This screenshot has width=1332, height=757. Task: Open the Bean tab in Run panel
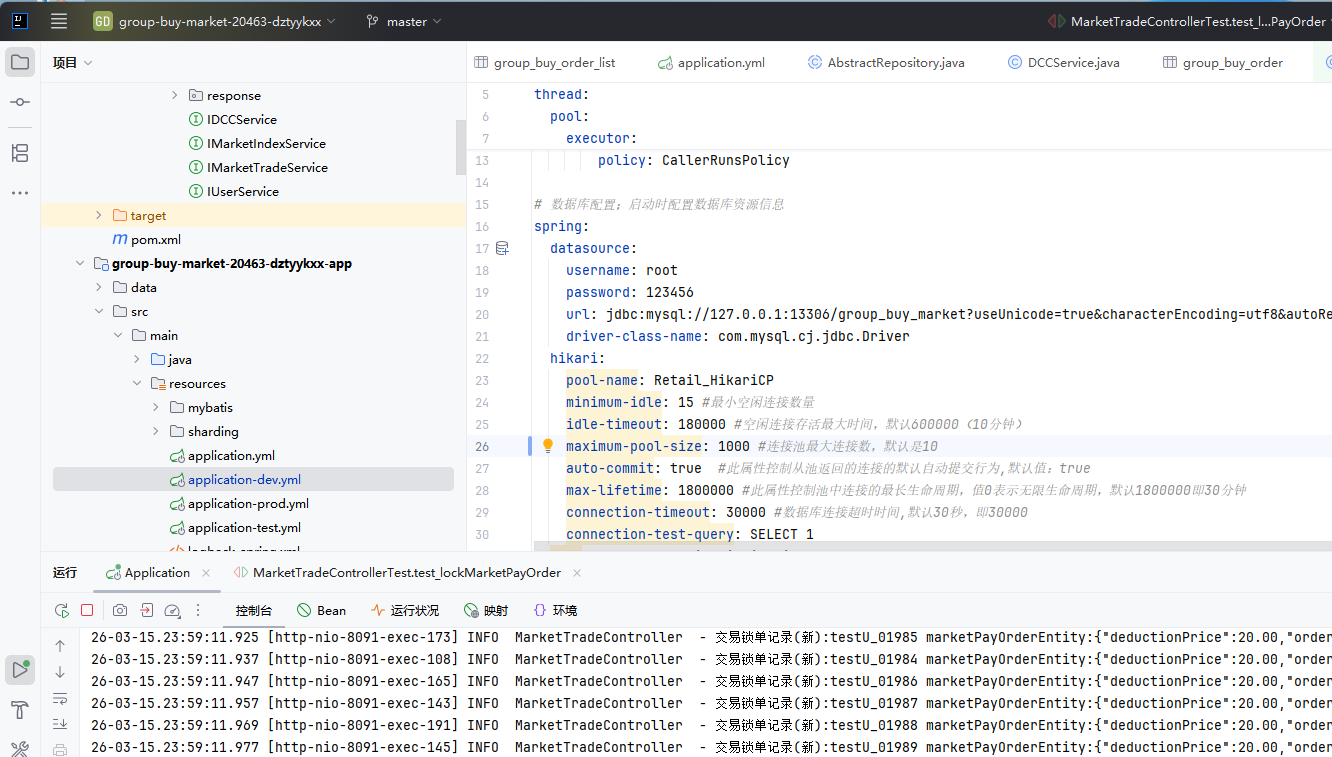click(x=321, y=610)
